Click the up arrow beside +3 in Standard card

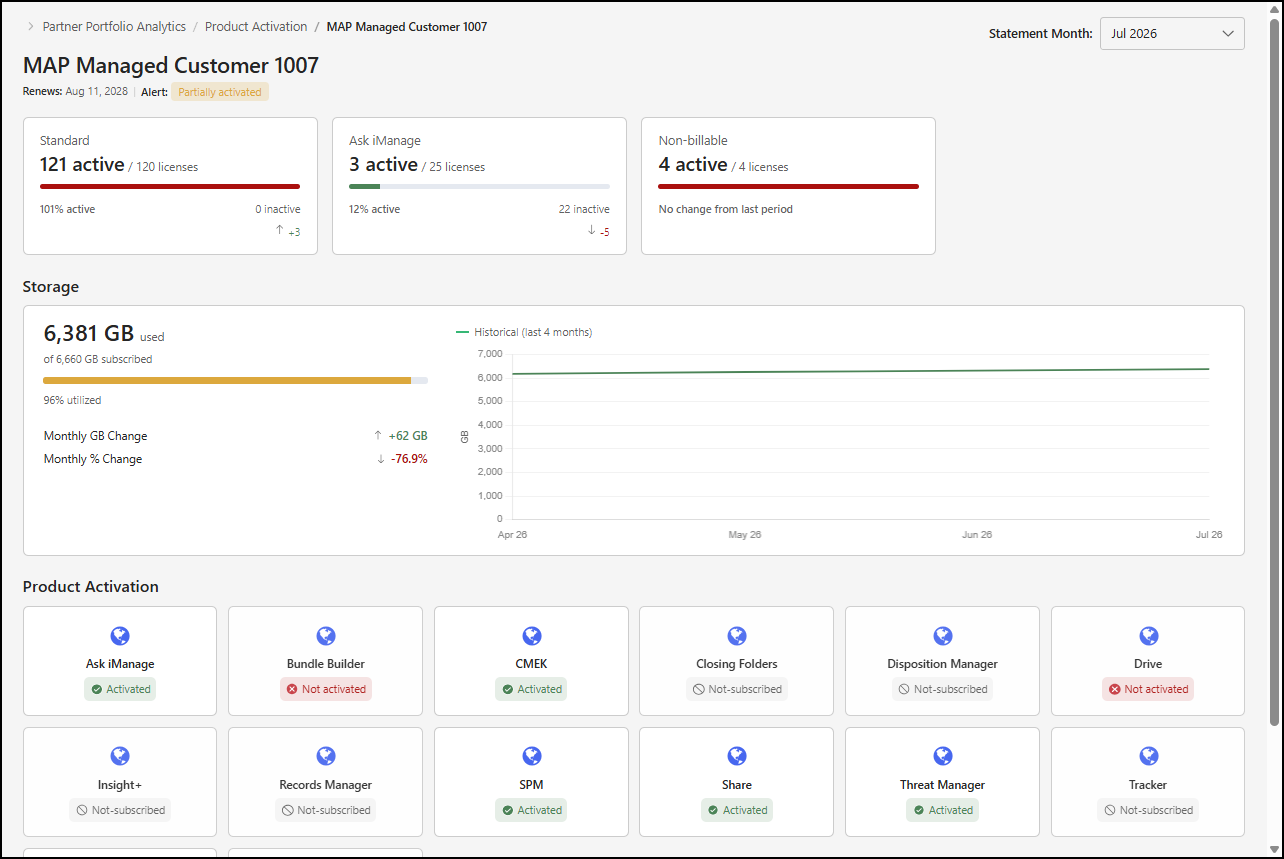279,231
